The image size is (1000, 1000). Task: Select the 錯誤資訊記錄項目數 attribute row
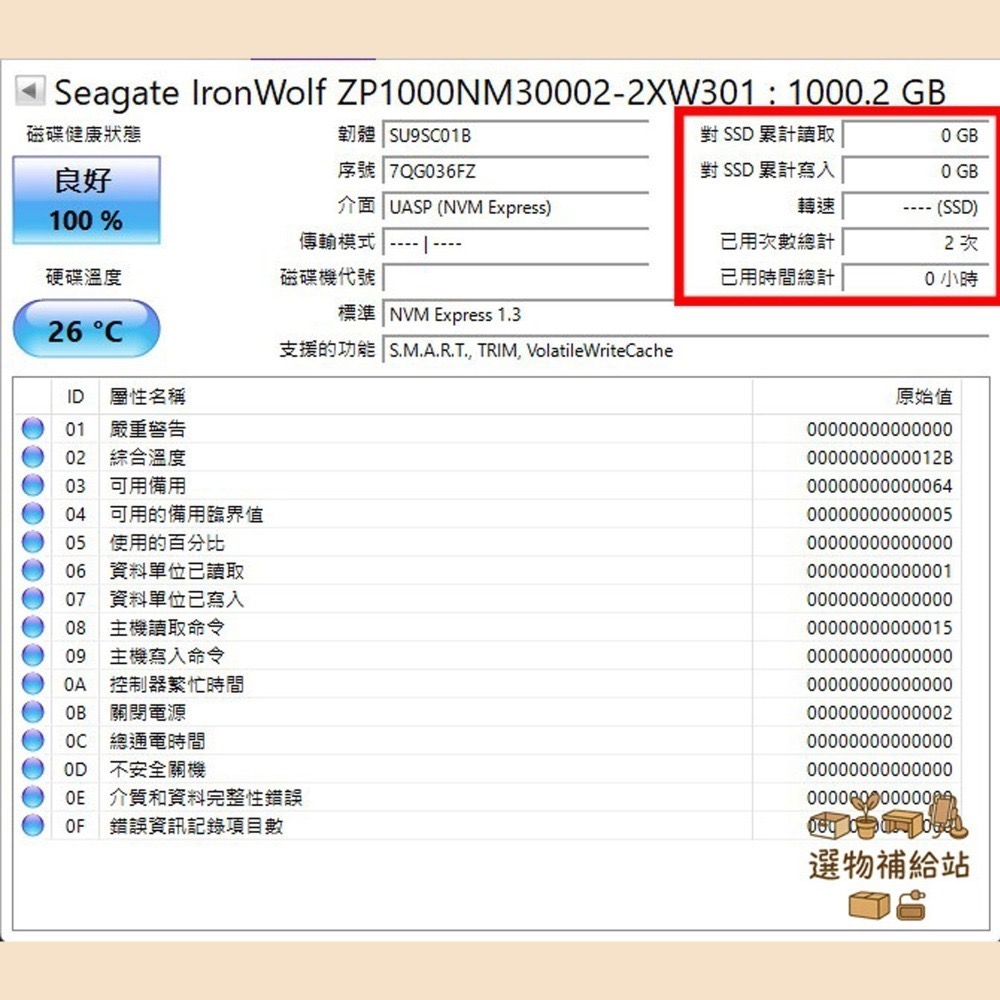coord(488,826)
